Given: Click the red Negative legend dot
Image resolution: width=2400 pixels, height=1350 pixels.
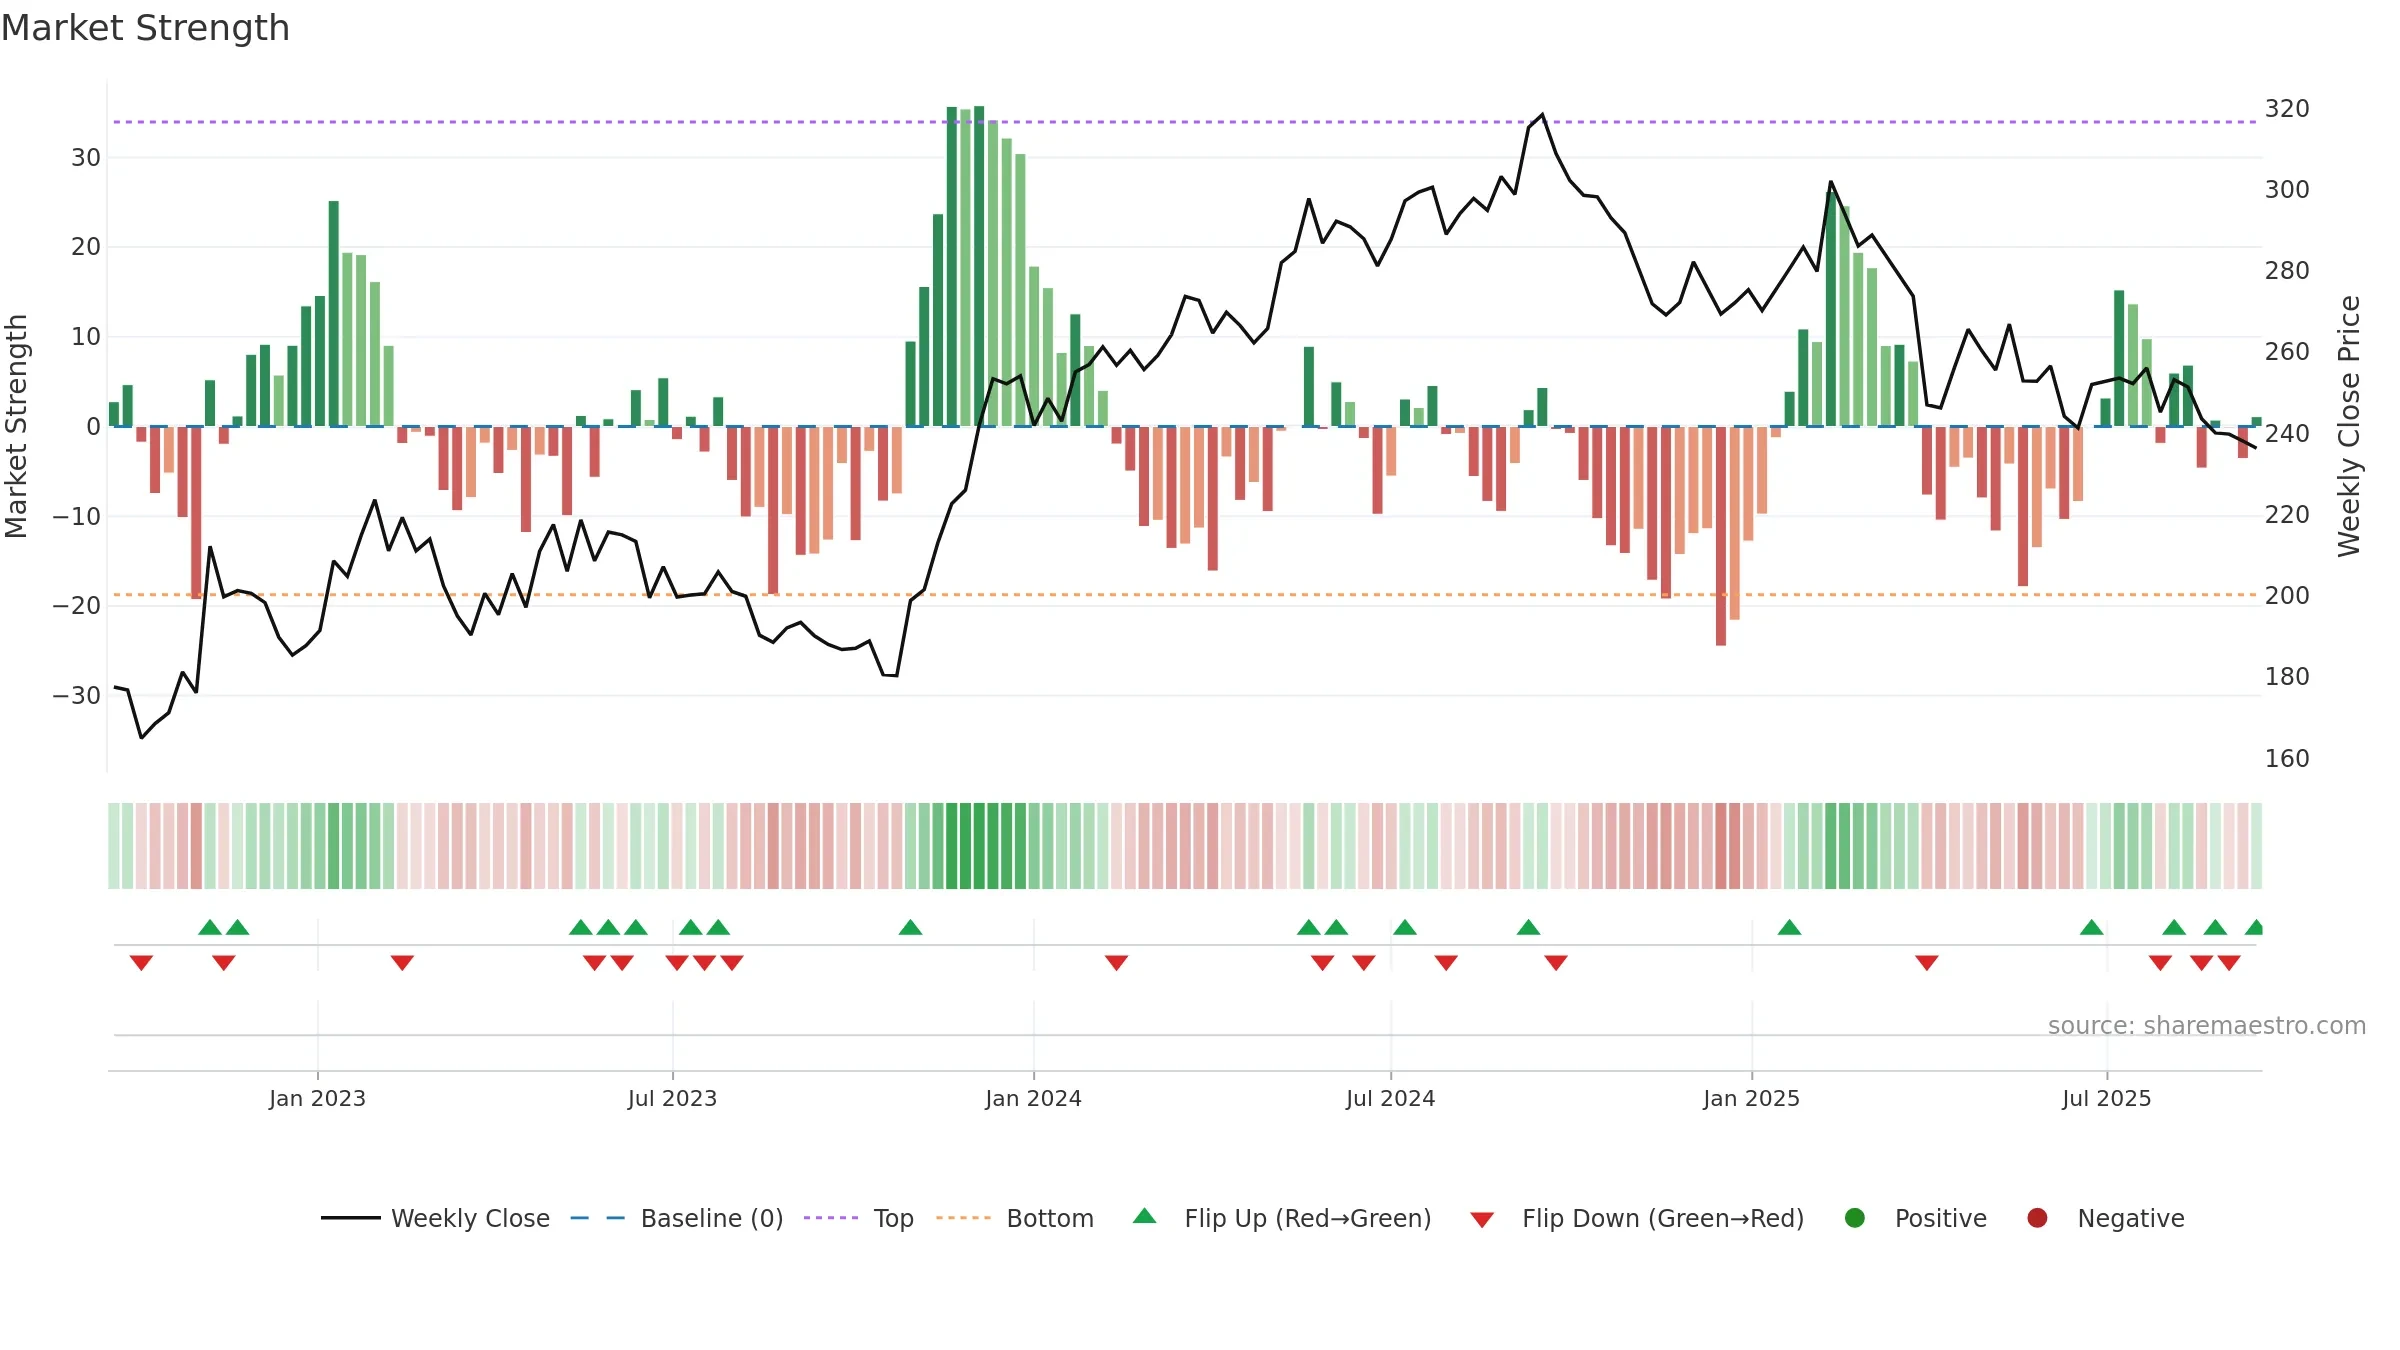Looking at the screenshot, I should click(2037, 1218).
